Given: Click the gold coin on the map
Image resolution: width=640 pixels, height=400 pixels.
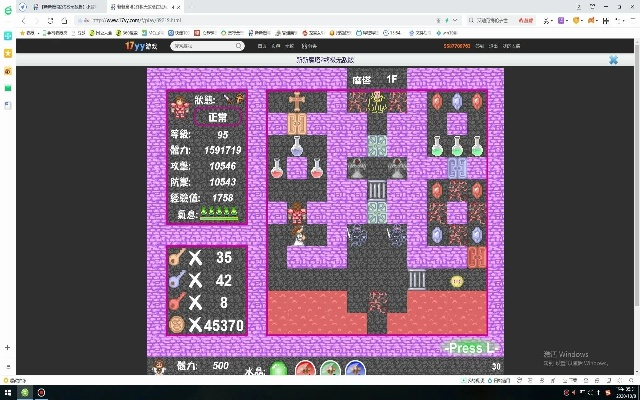Looking at the screenshot, I should [x=457, y=281].
